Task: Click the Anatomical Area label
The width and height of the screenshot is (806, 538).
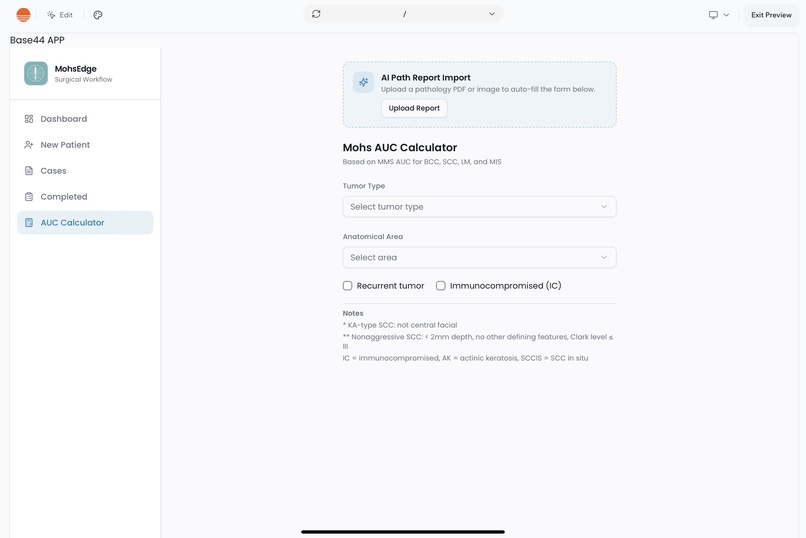Action: [x=373, y=237]
